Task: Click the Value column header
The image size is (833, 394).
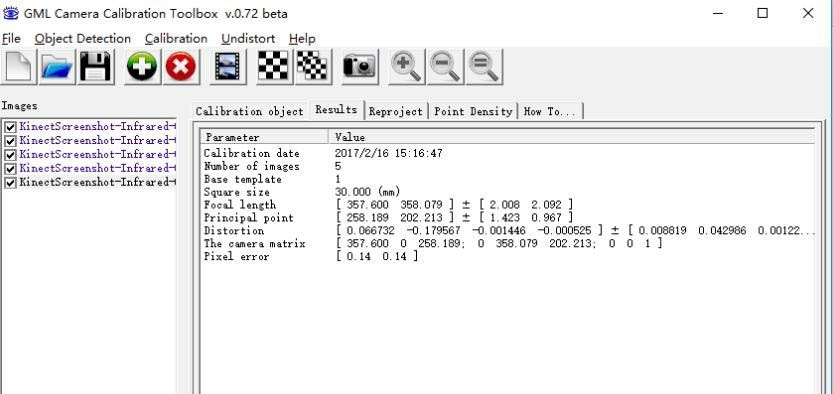Action: (572, 138)
